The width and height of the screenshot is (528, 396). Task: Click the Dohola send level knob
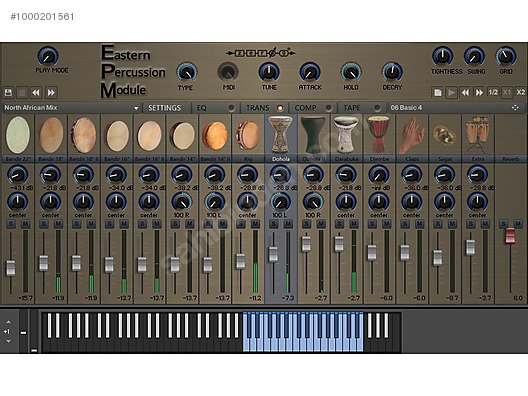click(x=280, y=175)
